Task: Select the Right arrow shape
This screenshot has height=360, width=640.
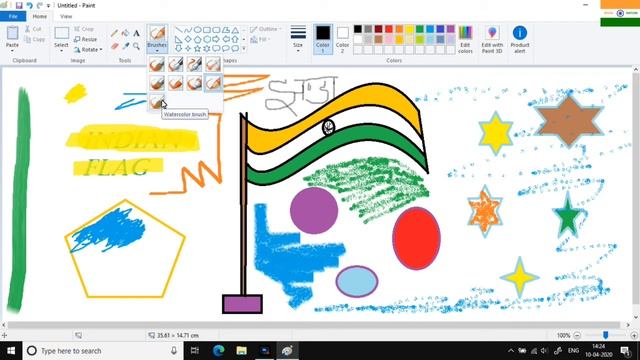Action: point(216,39)
